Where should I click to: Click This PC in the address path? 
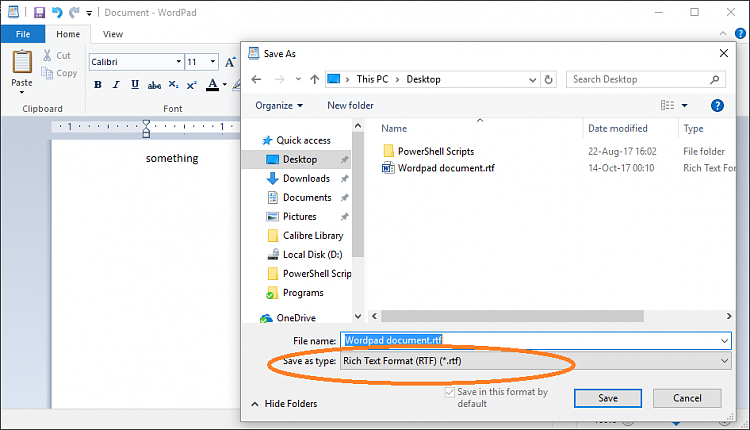(372, 79)
